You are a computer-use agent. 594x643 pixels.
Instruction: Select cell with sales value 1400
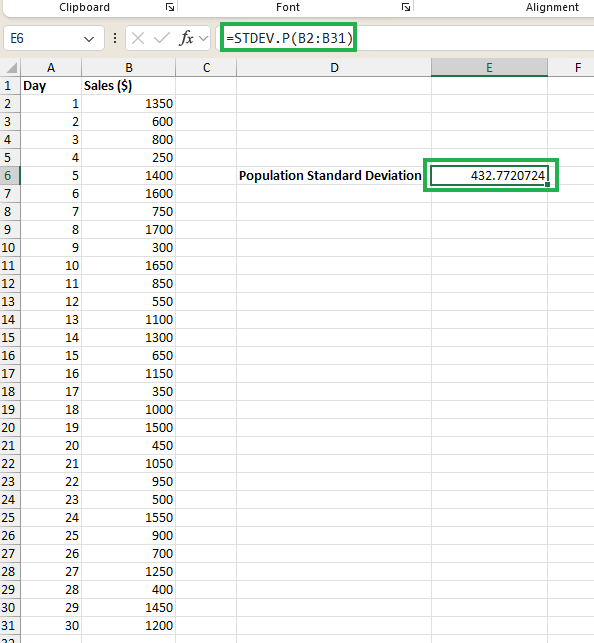(129, 176)
